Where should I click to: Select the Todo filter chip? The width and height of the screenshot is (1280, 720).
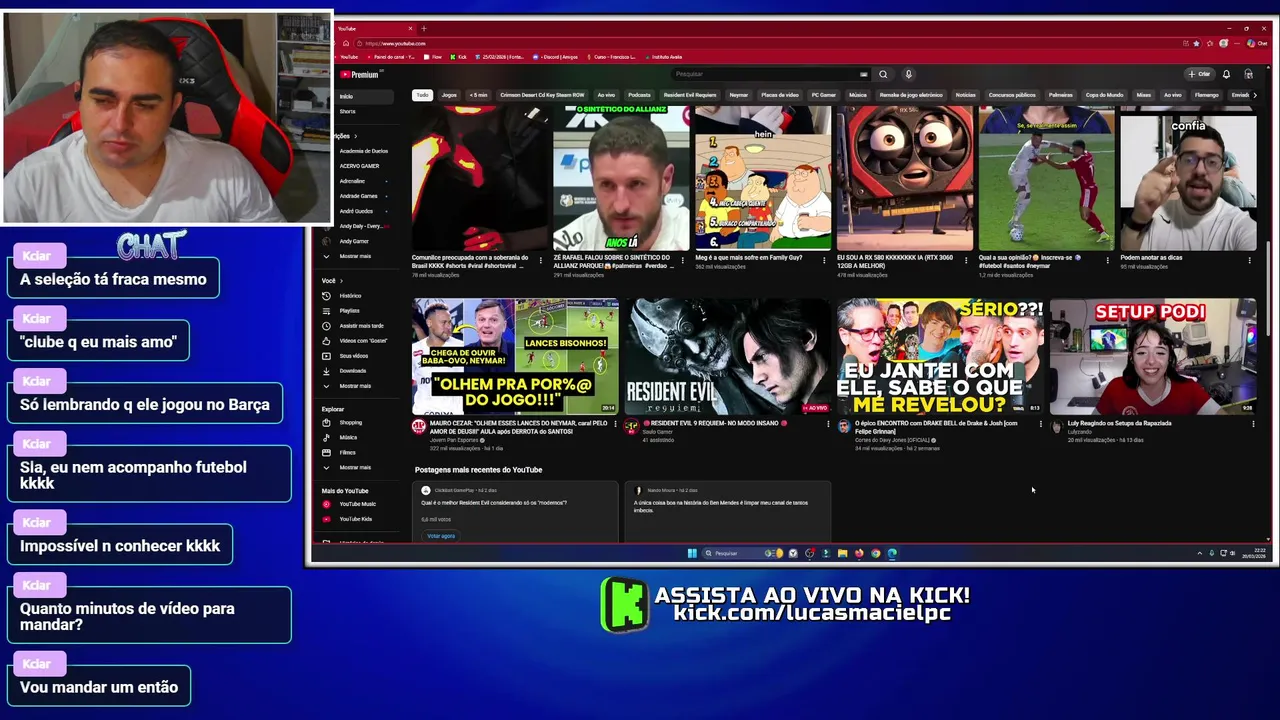(x=423, y=95)
